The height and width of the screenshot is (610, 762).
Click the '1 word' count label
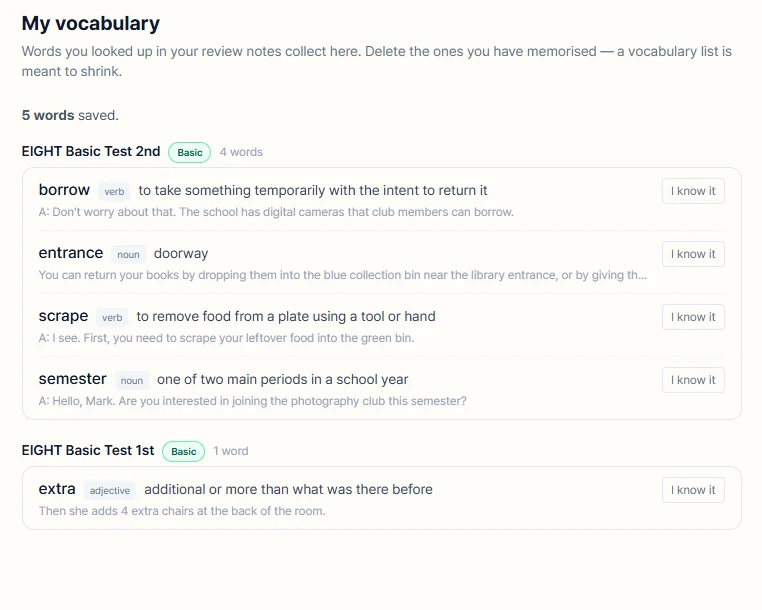click(231, 451)
